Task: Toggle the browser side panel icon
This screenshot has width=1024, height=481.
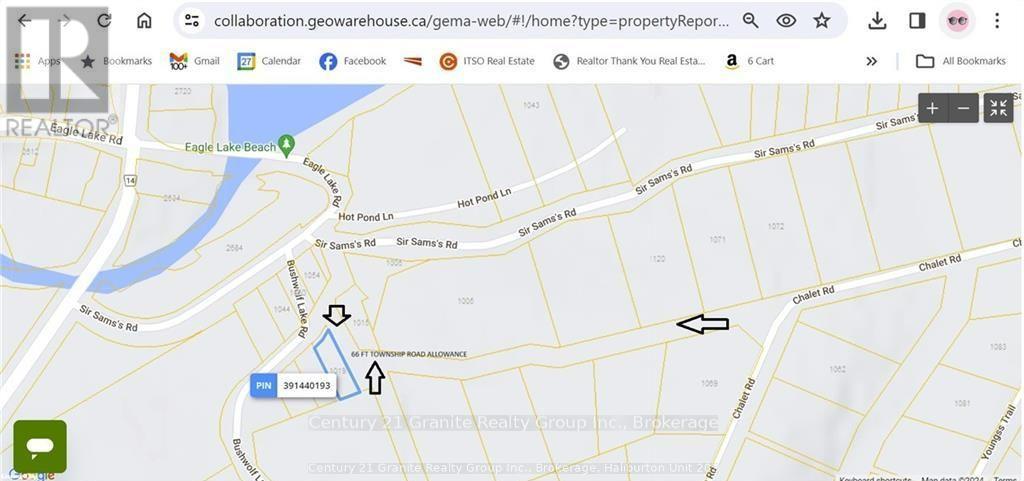Action: (x=917, y=21)
